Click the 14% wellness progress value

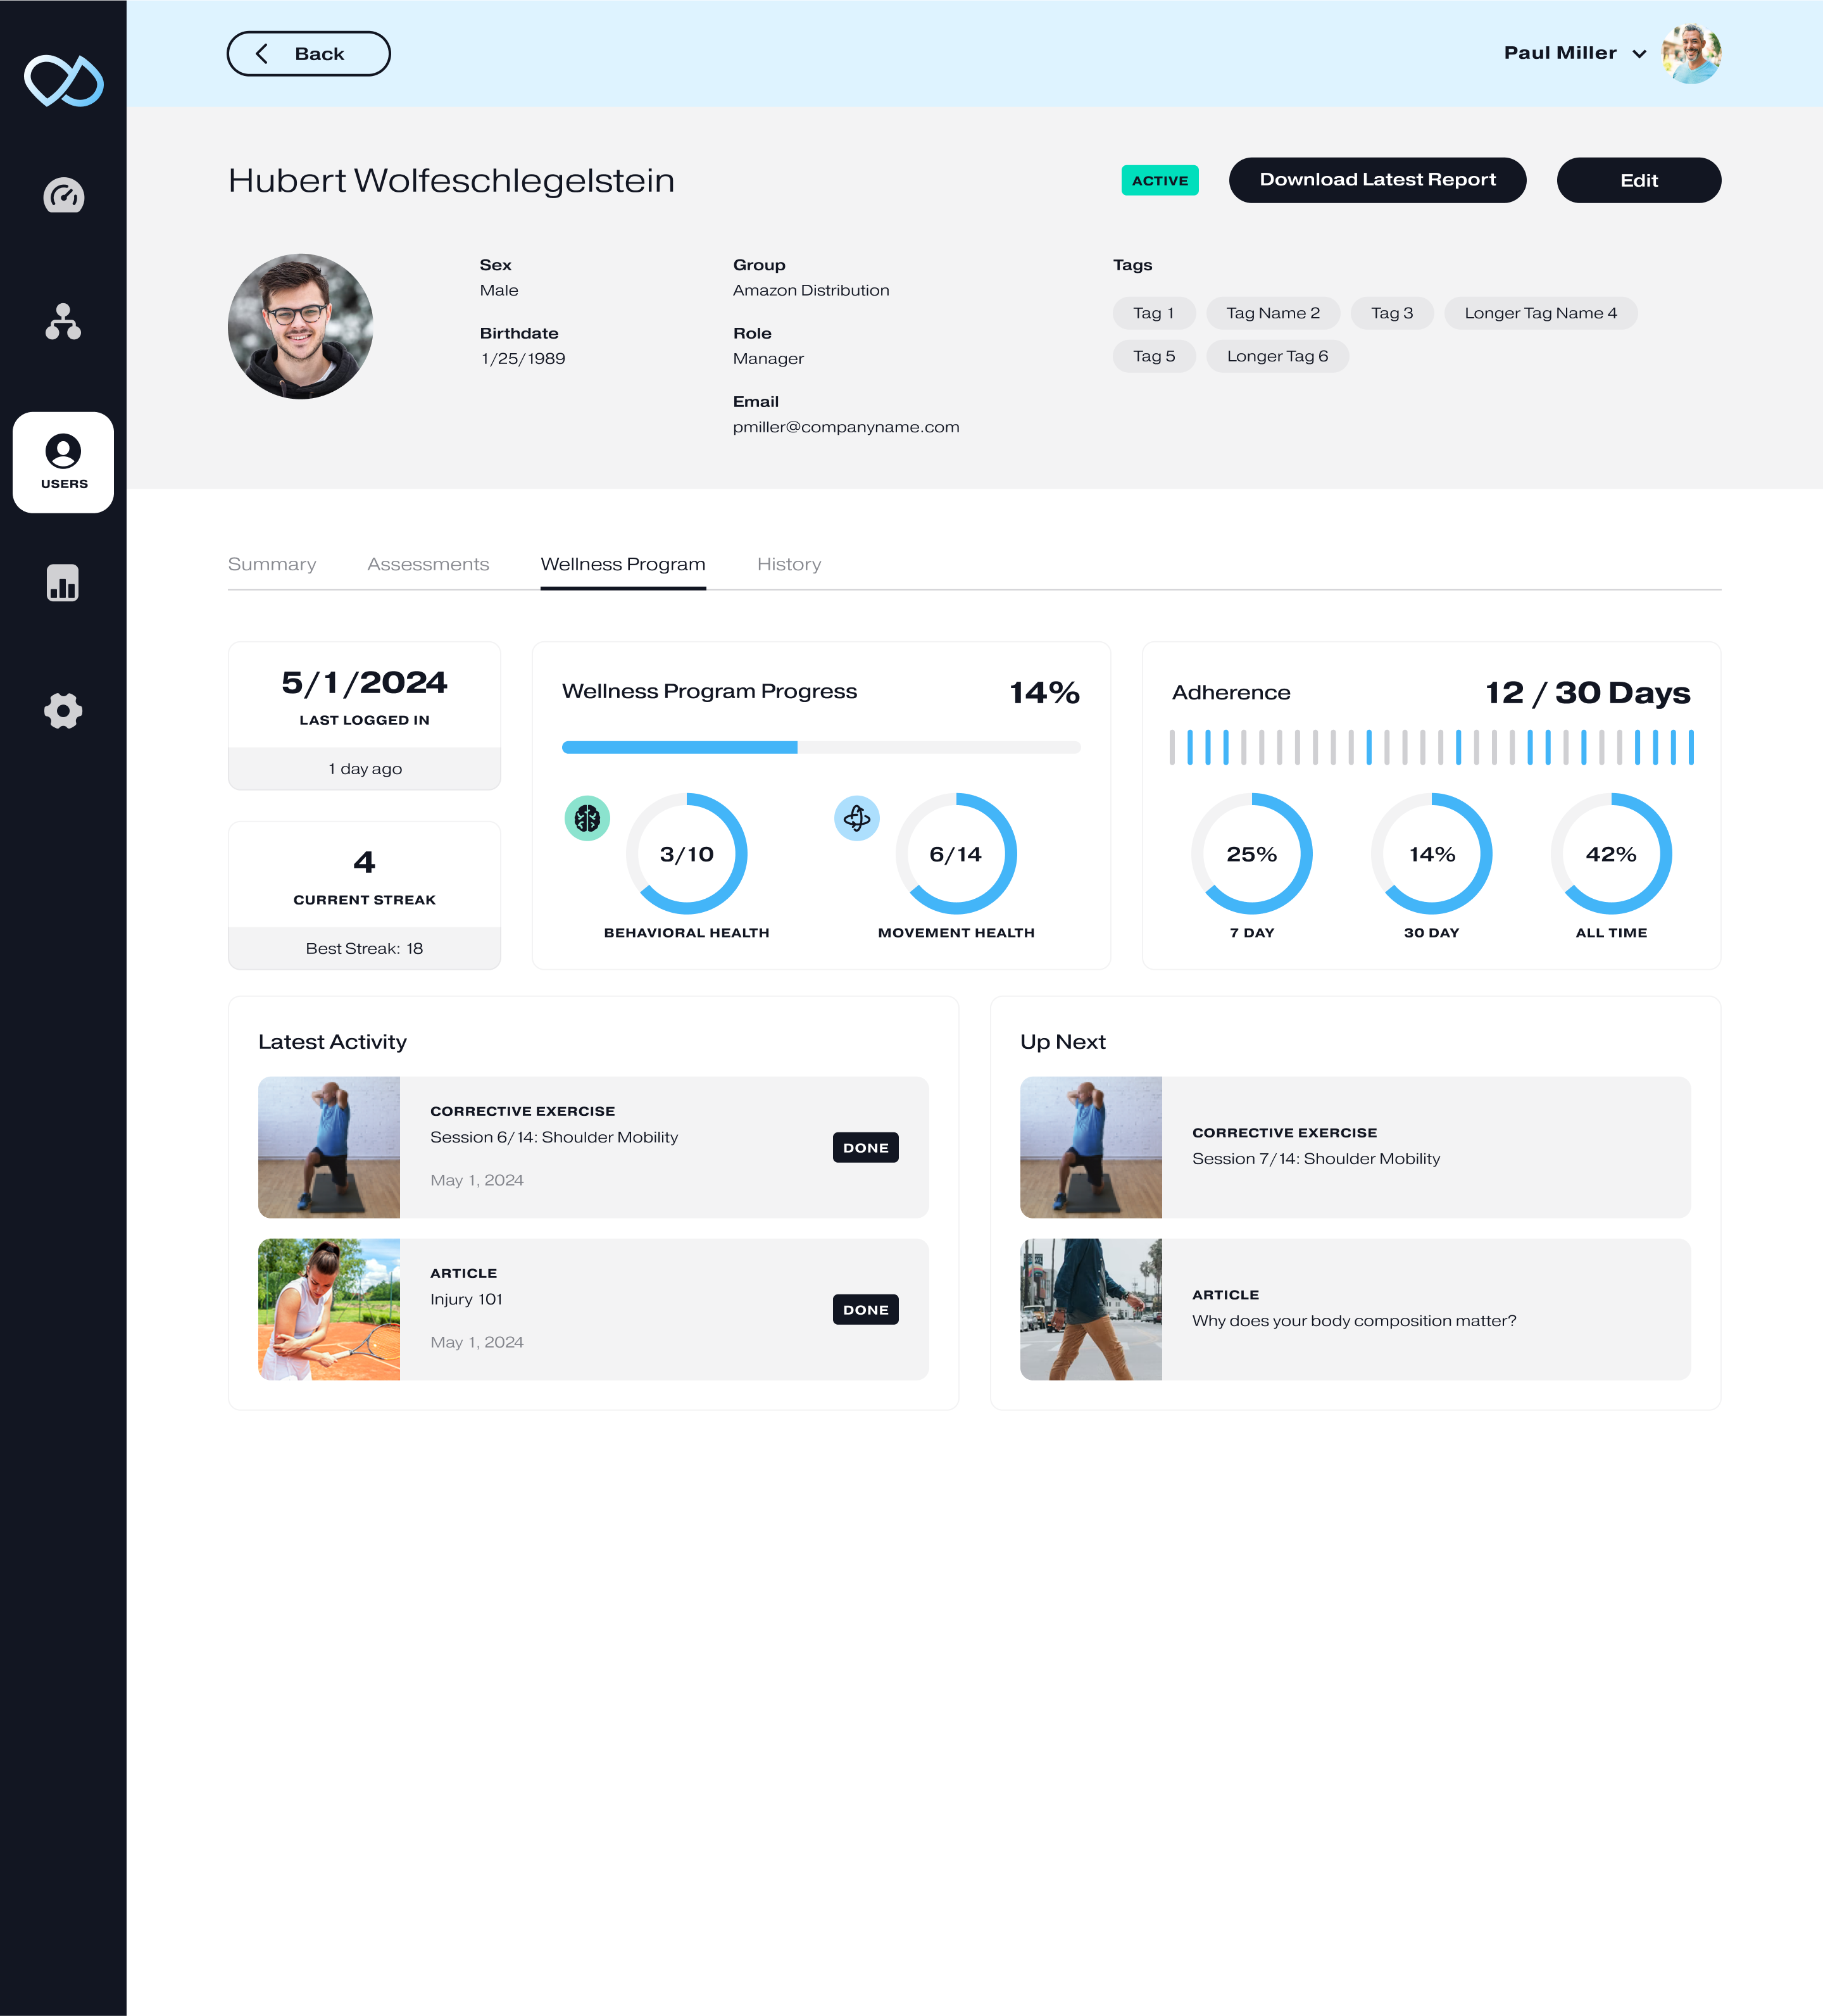(x=1044, y=692)
